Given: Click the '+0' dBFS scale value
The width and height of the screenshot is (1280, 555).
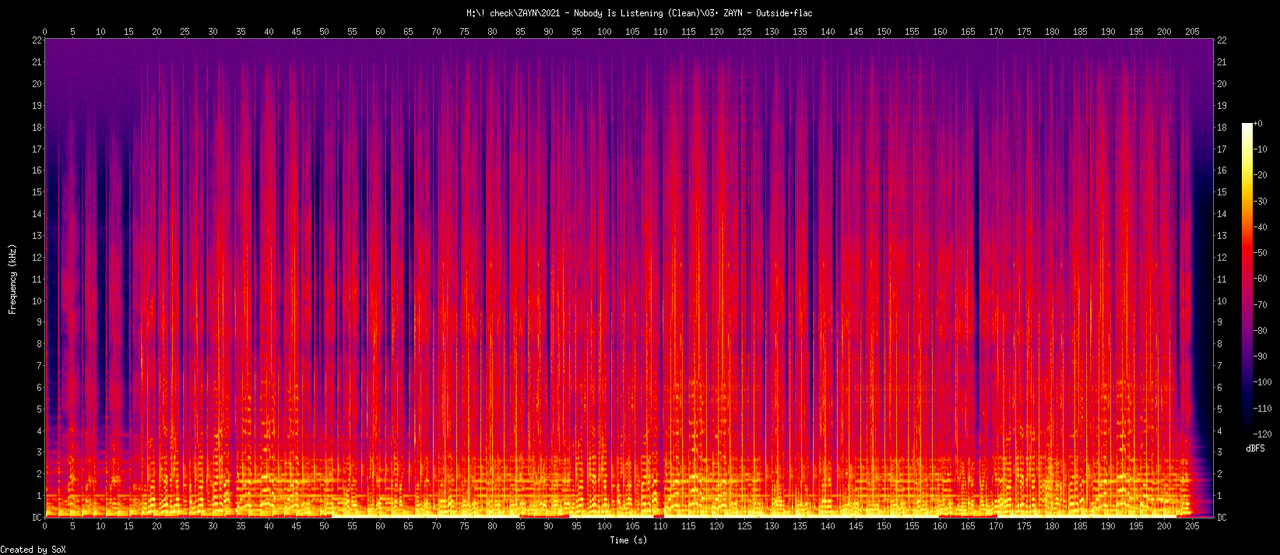Looking at the screenshot, I should pos(1260,123).
